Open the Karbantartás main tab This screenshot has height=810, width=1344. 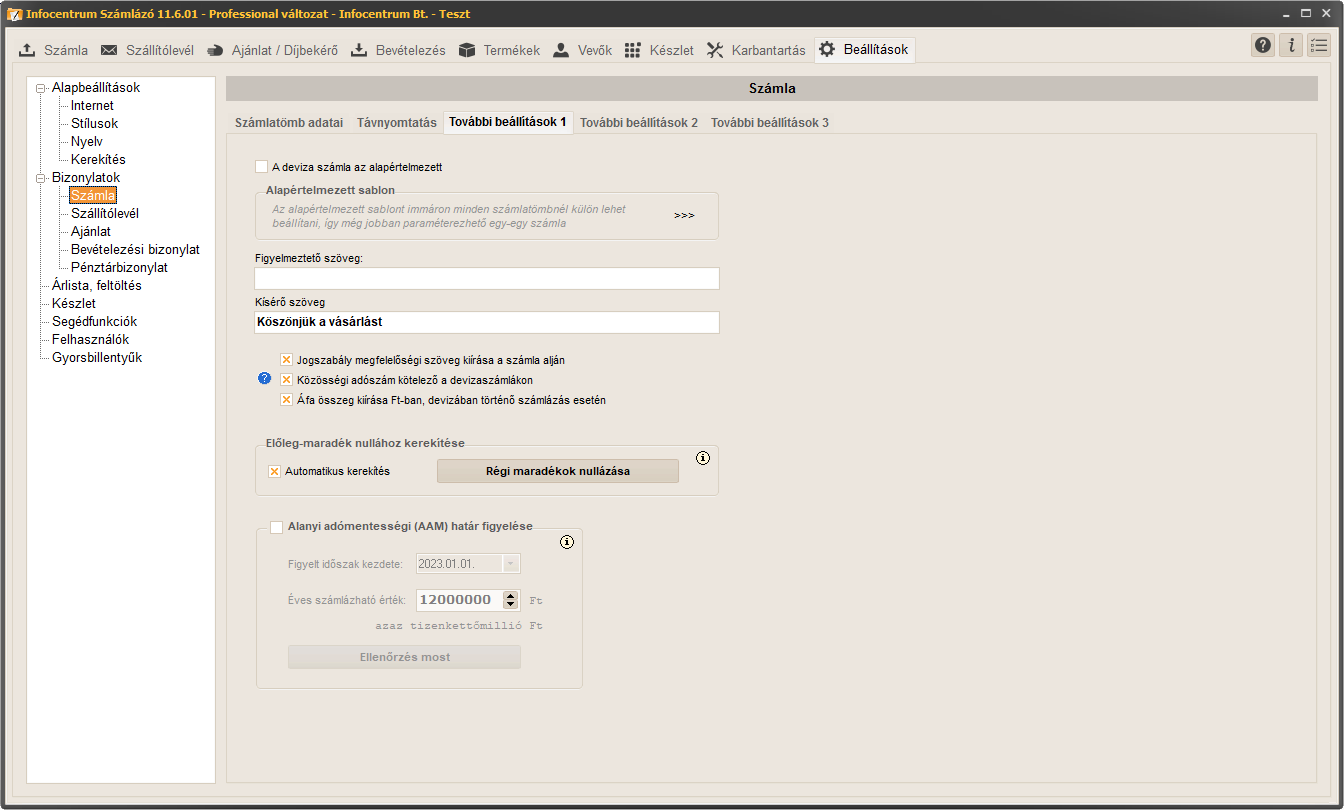(x=756, y=50)
